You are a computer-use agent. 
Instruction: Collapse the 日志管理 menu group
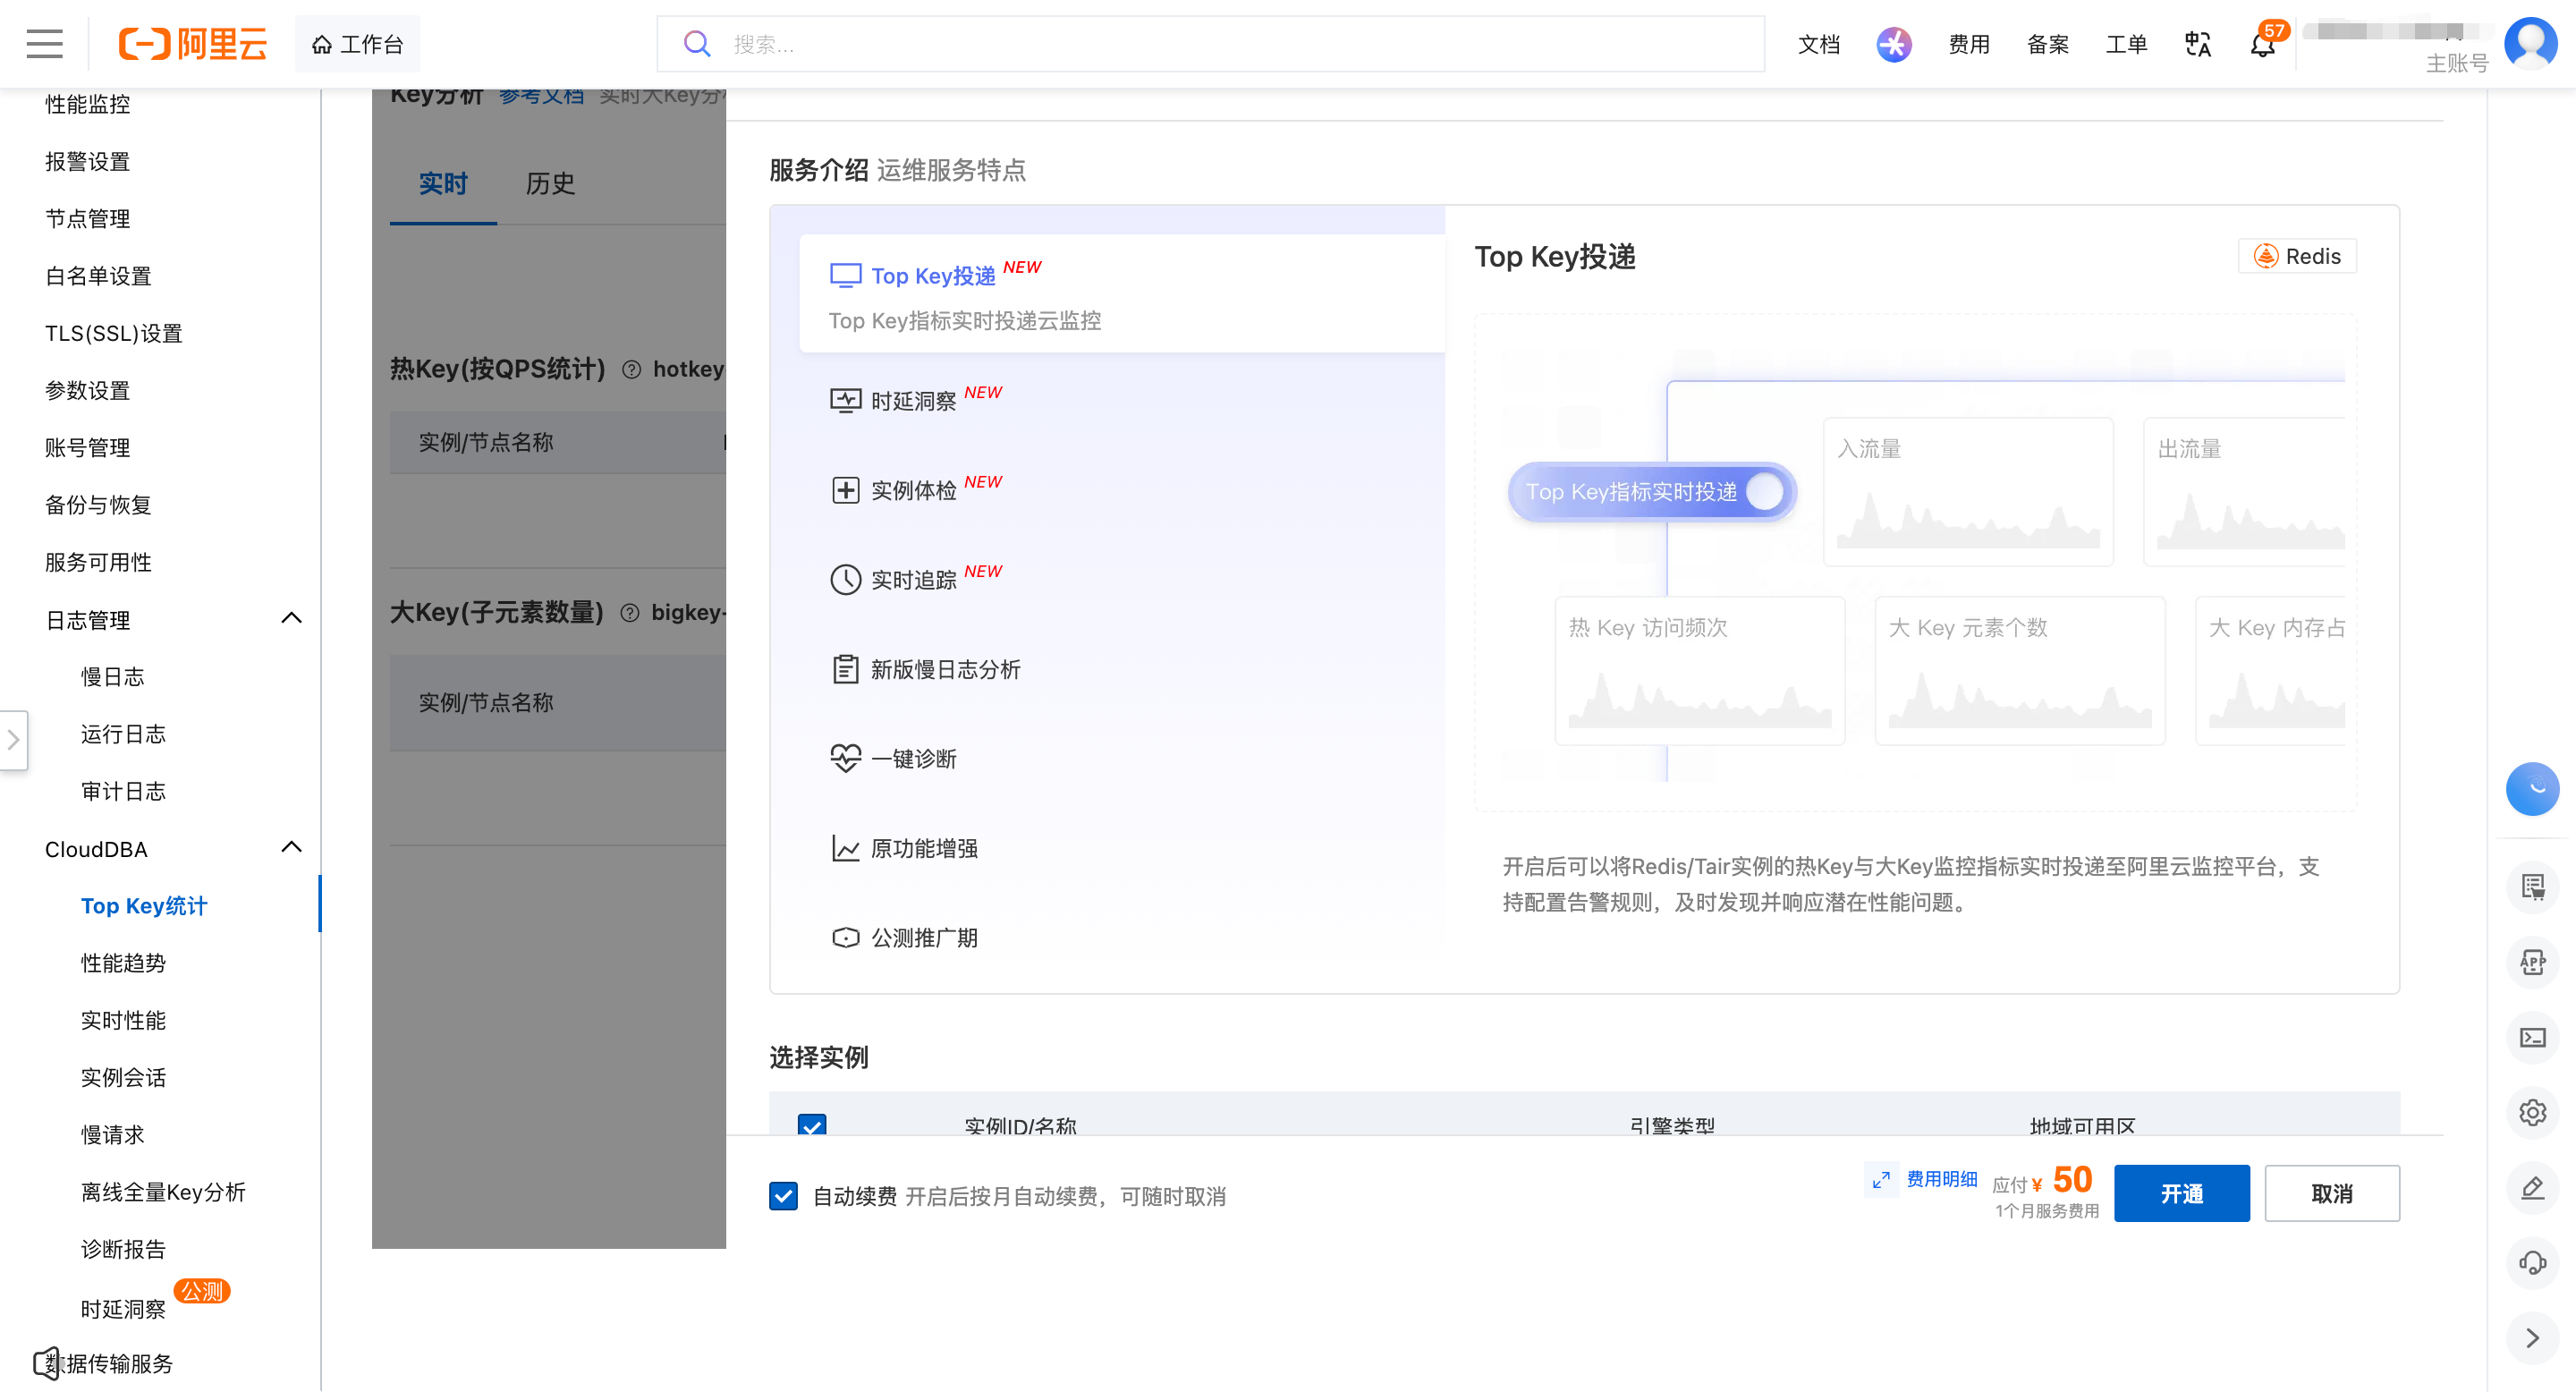291,619
